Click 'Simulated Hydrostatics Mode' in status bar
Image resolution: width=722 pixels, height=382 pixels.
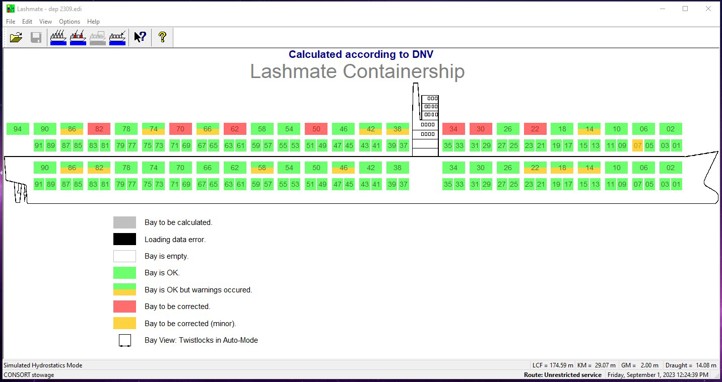[x=43, y=365]
